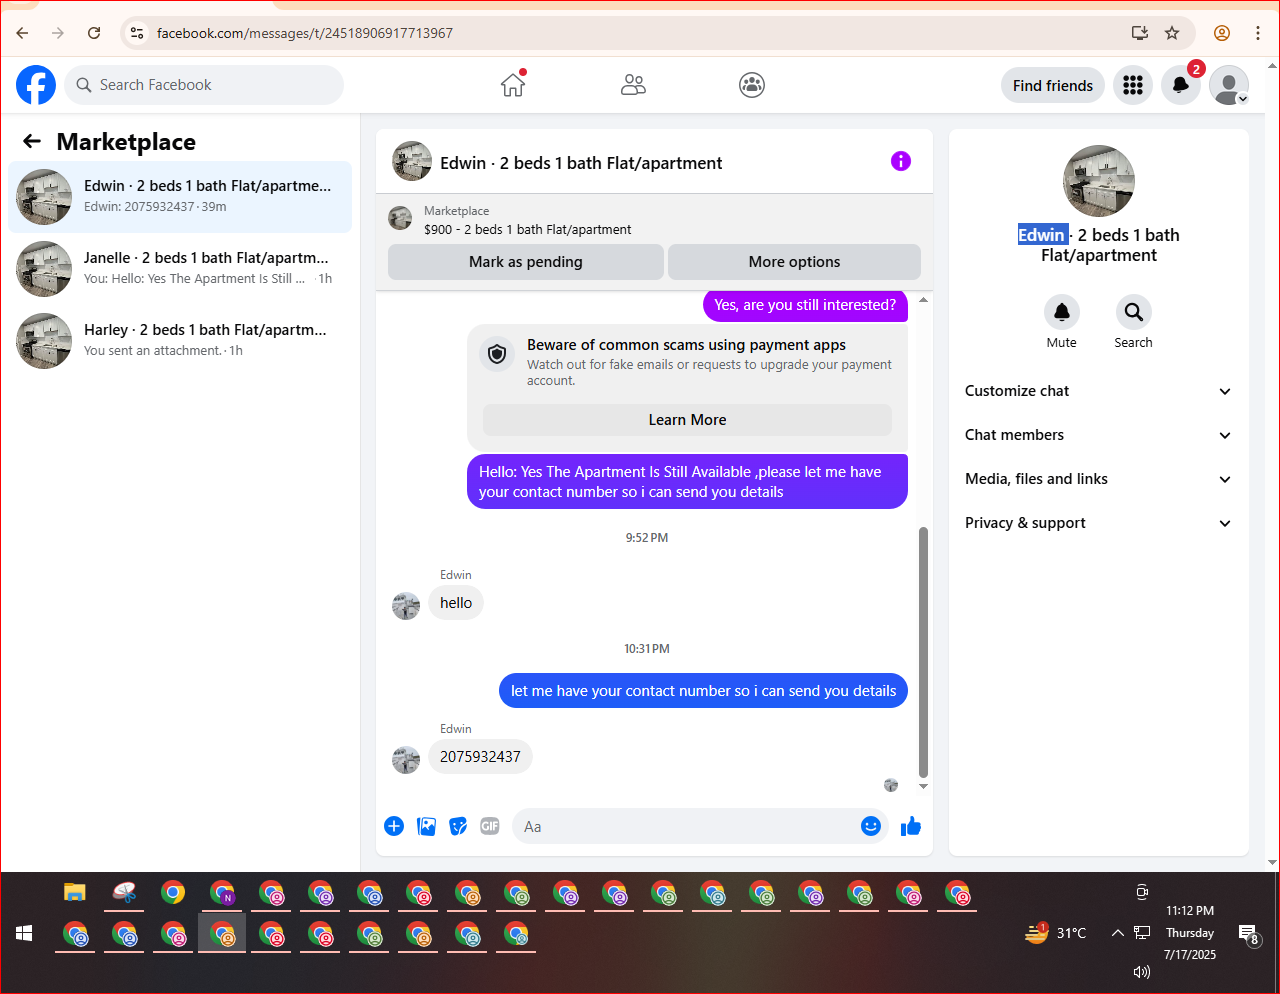Image resolution: width=1280 pixels, height=994 pixels.
Task: Click 'Yes, are you still interested?' message
Action: pyautogui.click(x=805, y=305)
